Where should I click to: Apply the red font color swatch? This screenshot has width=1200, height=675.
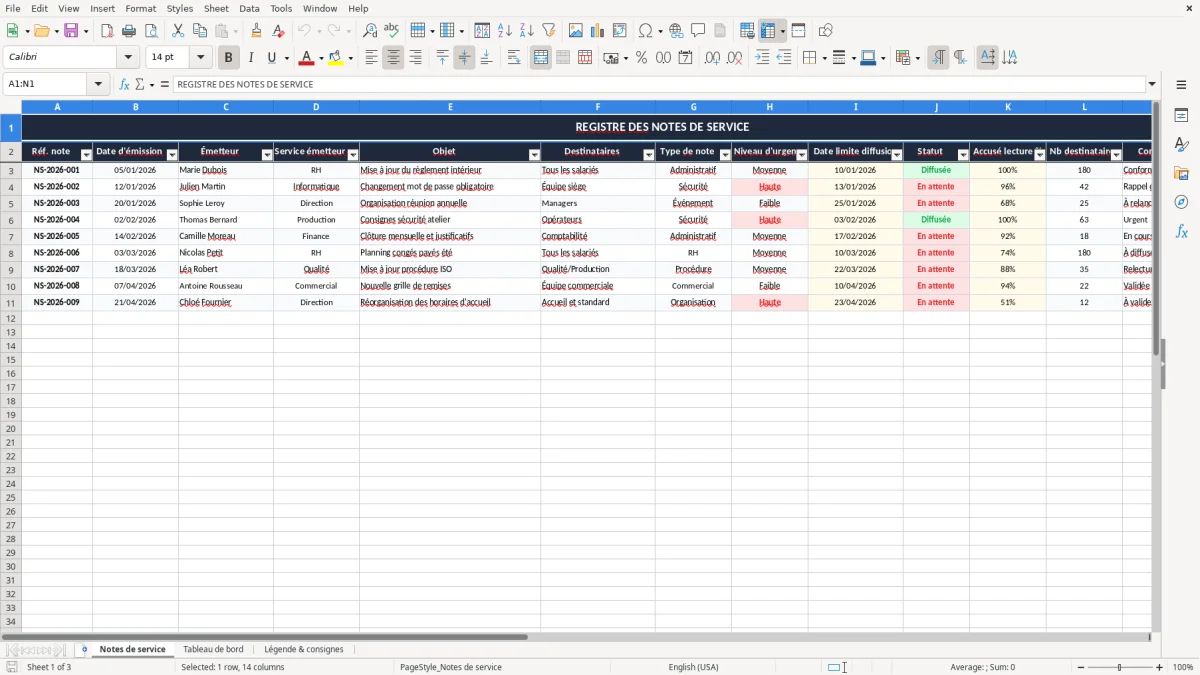click(x=306, y=58)
